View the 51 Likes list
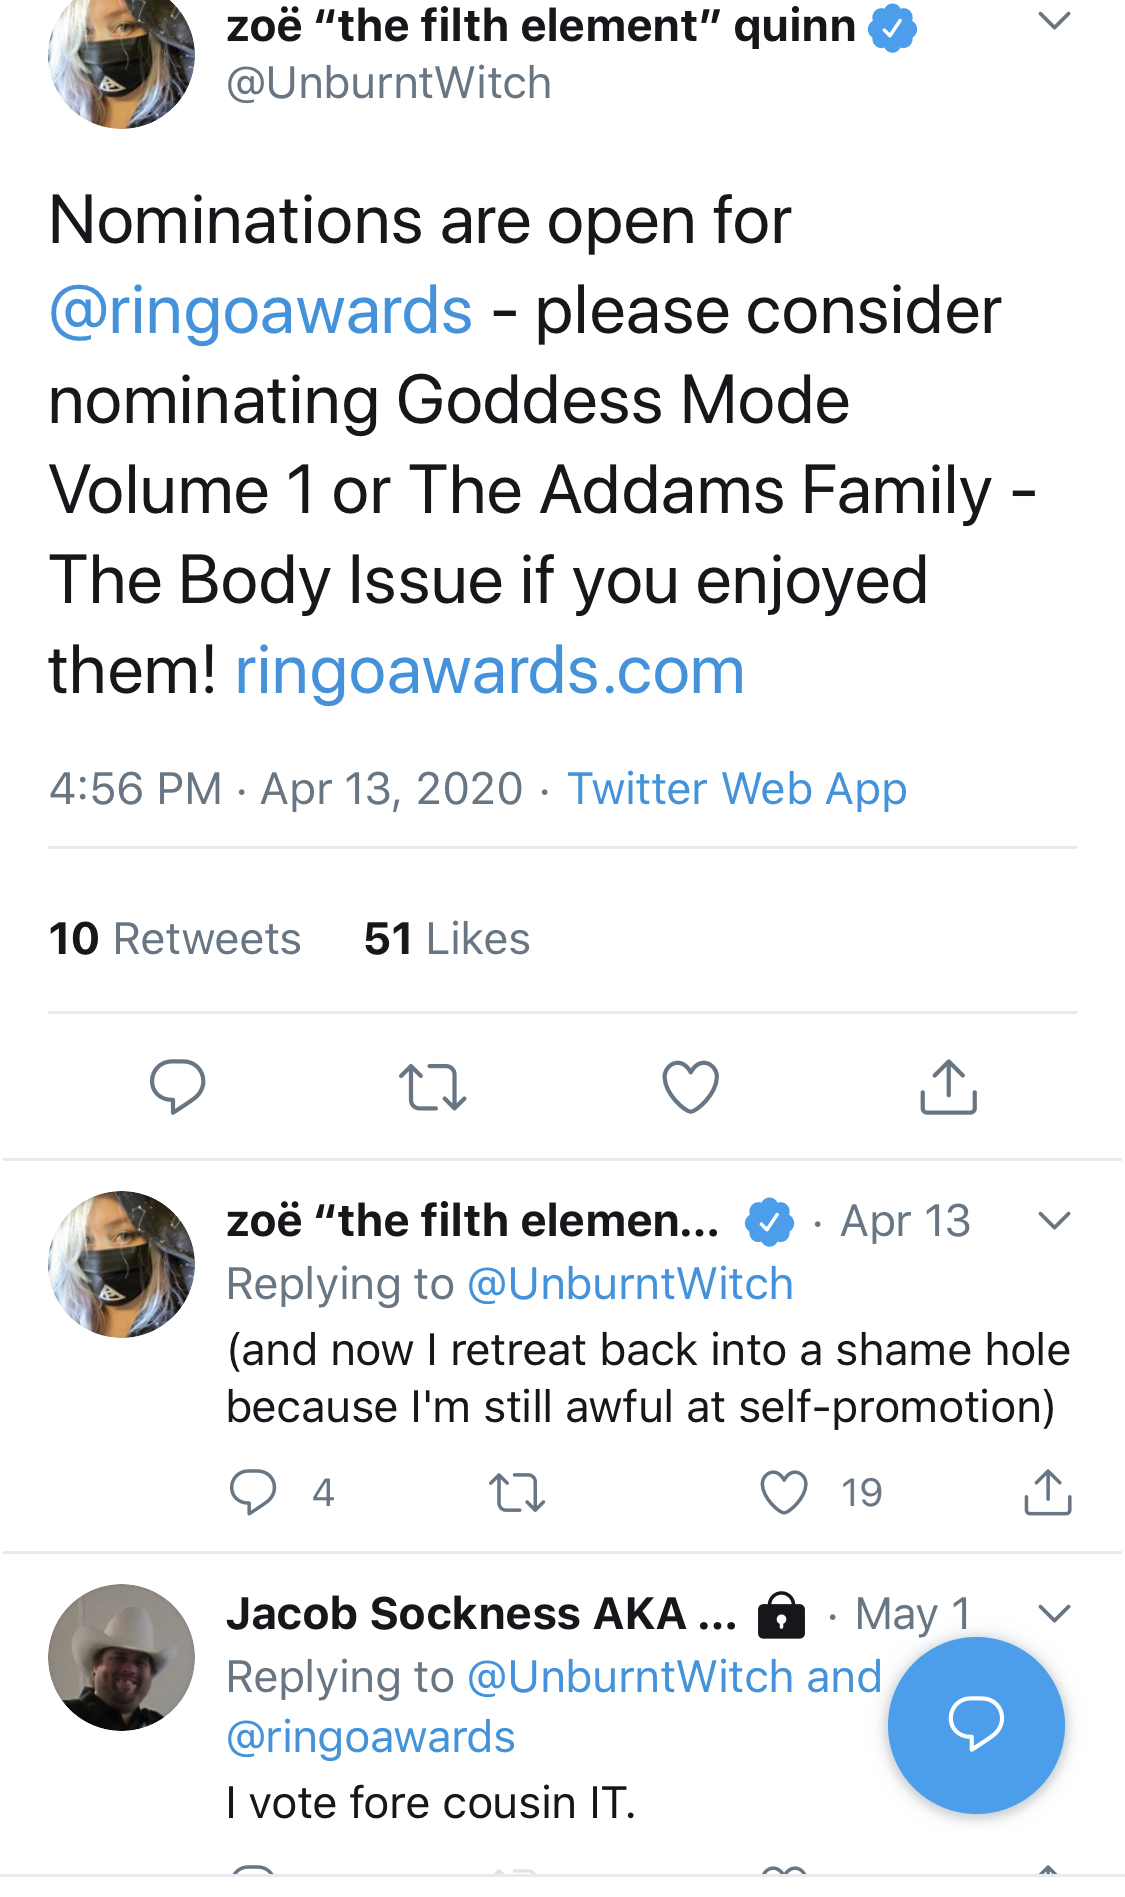The image size is (1125, 1897). click(x=447, y=939)
